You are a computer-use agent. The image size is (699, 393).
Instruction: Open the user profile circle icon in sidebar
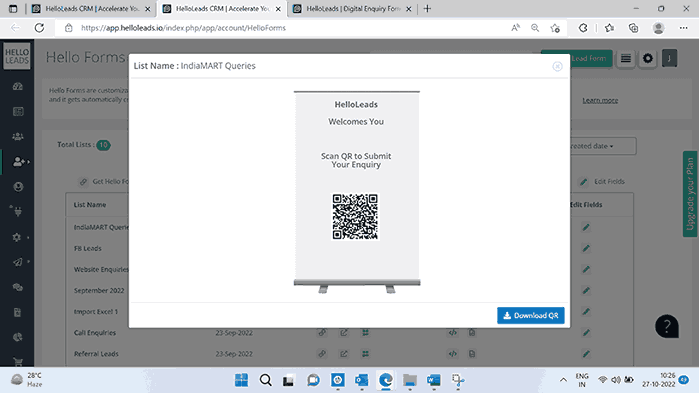pyautogui.click(x=18, y=187)
